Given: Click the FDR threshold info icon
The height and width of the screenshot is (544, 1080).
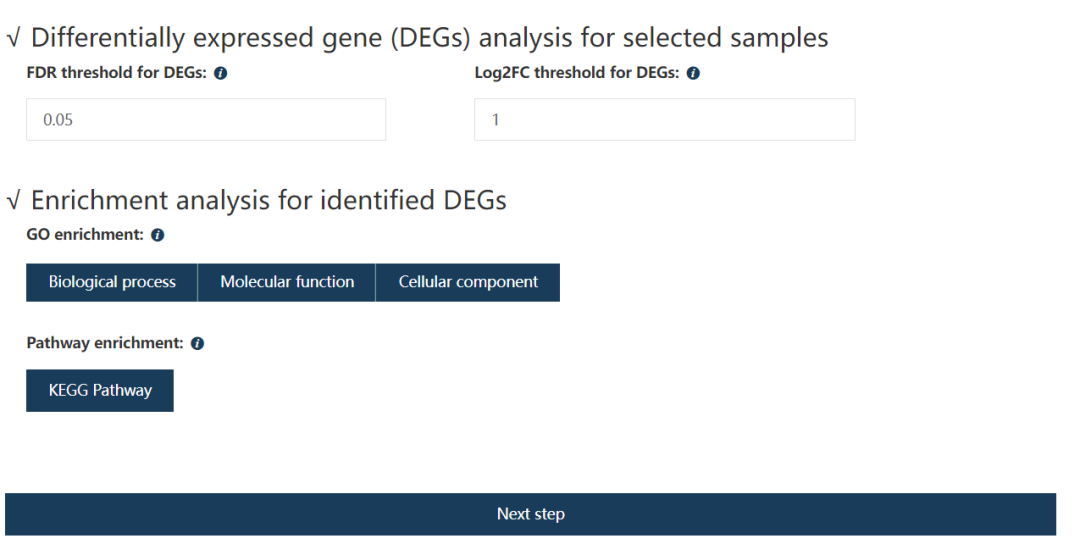Looking at the screenshot, I should (x=221, y=74).
